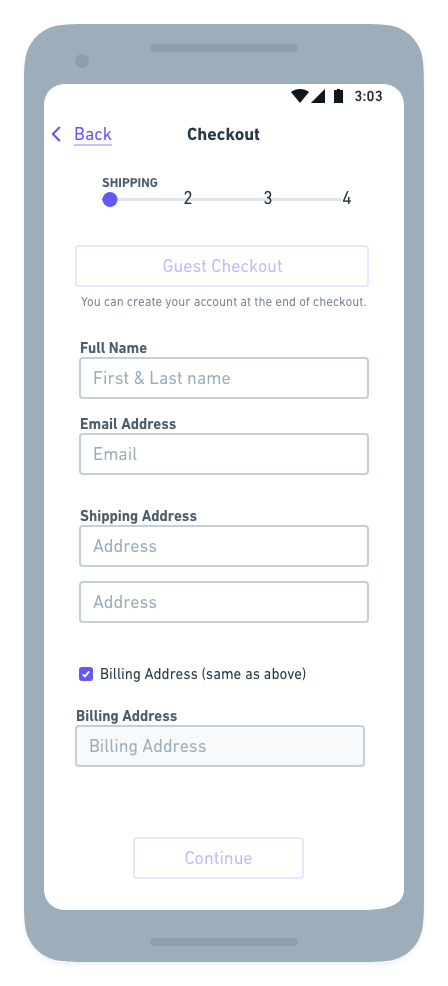Tap the battery status icon
This screenshot has width=448, height=986.
point(339,96)
